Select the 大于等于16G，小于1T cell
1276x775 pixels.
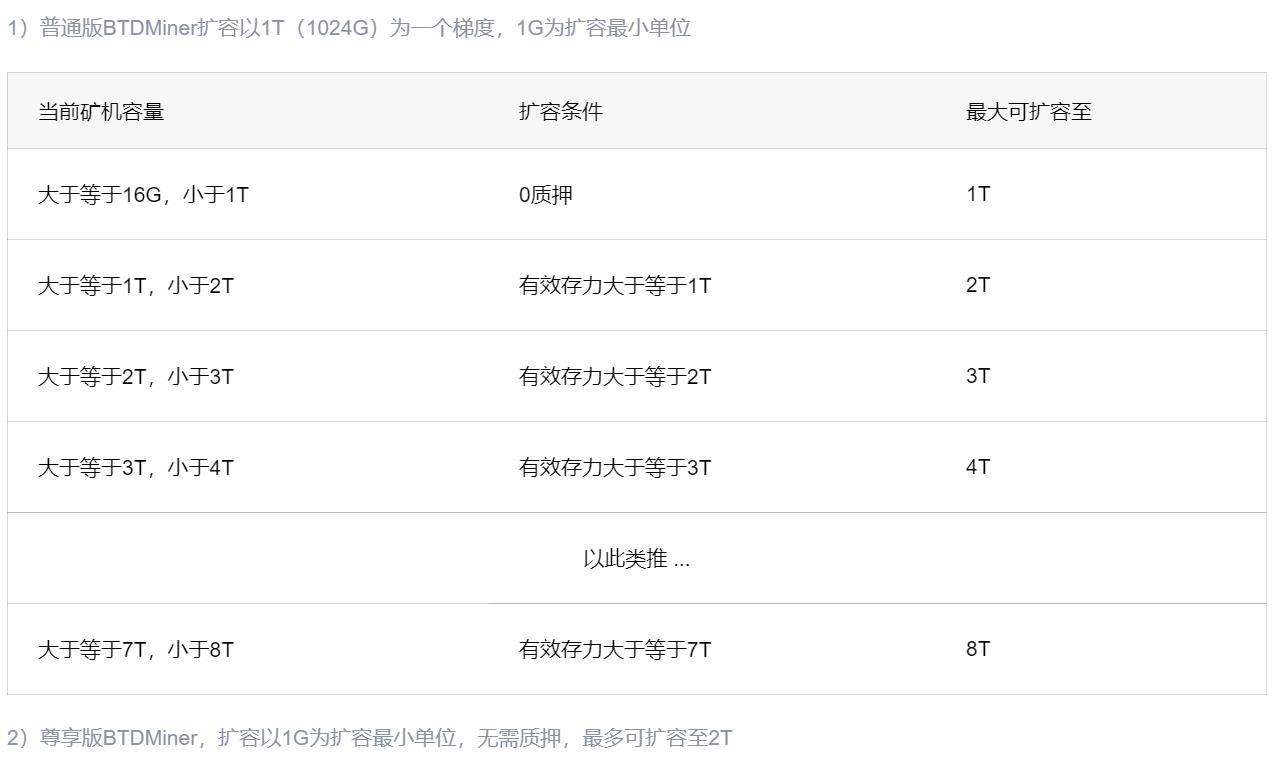pyautogui.click(x=143, y=195)
